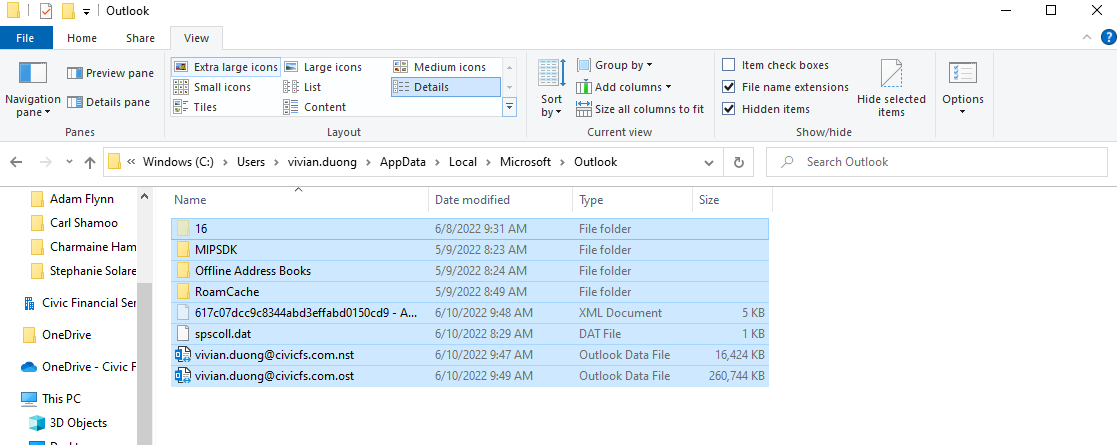Click Hide selected items
Image resolution: width=1117 pixels, height=445 pixels.
tap(891, 88)
